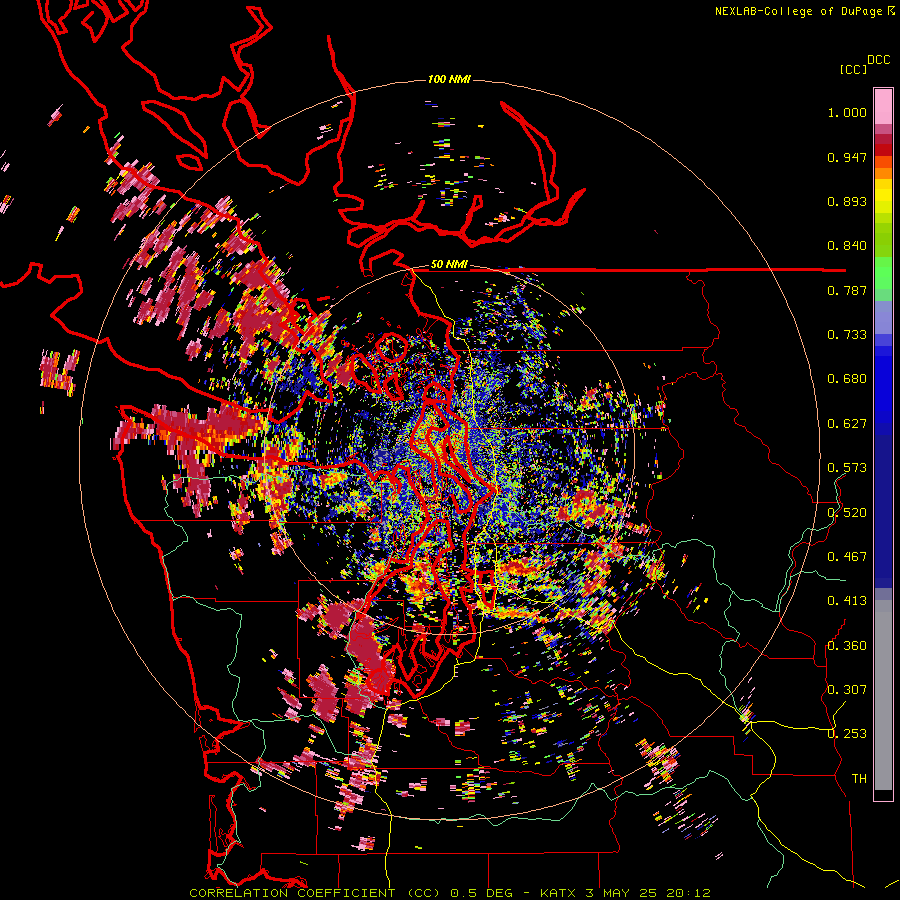Click the 50 NMI range ring label

[449, 265]
